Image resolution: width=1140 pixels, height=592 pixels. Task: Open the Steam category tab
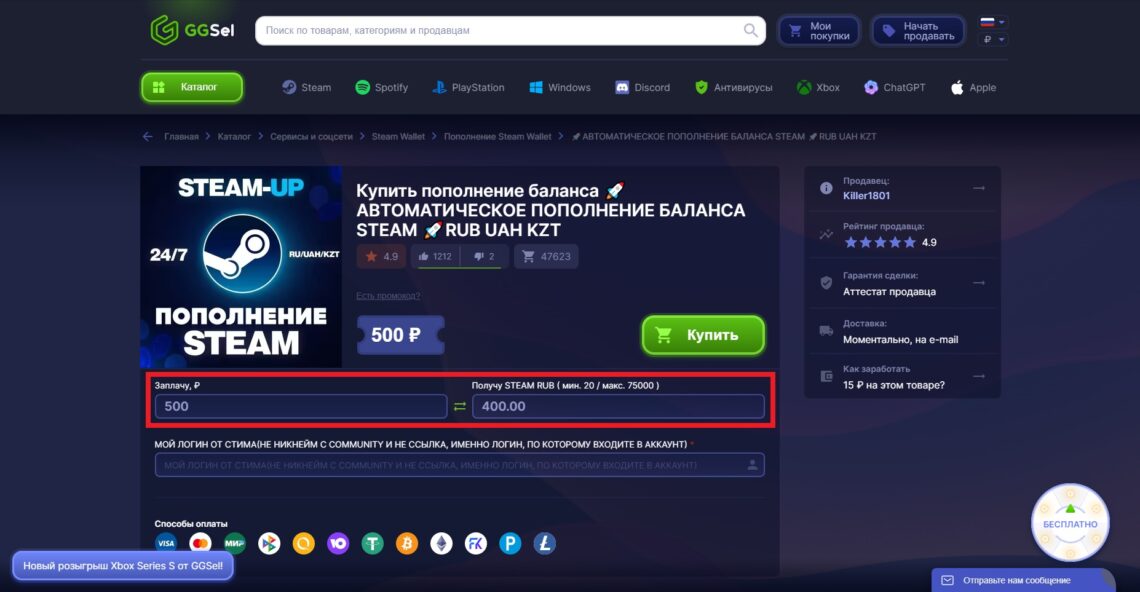306,87
